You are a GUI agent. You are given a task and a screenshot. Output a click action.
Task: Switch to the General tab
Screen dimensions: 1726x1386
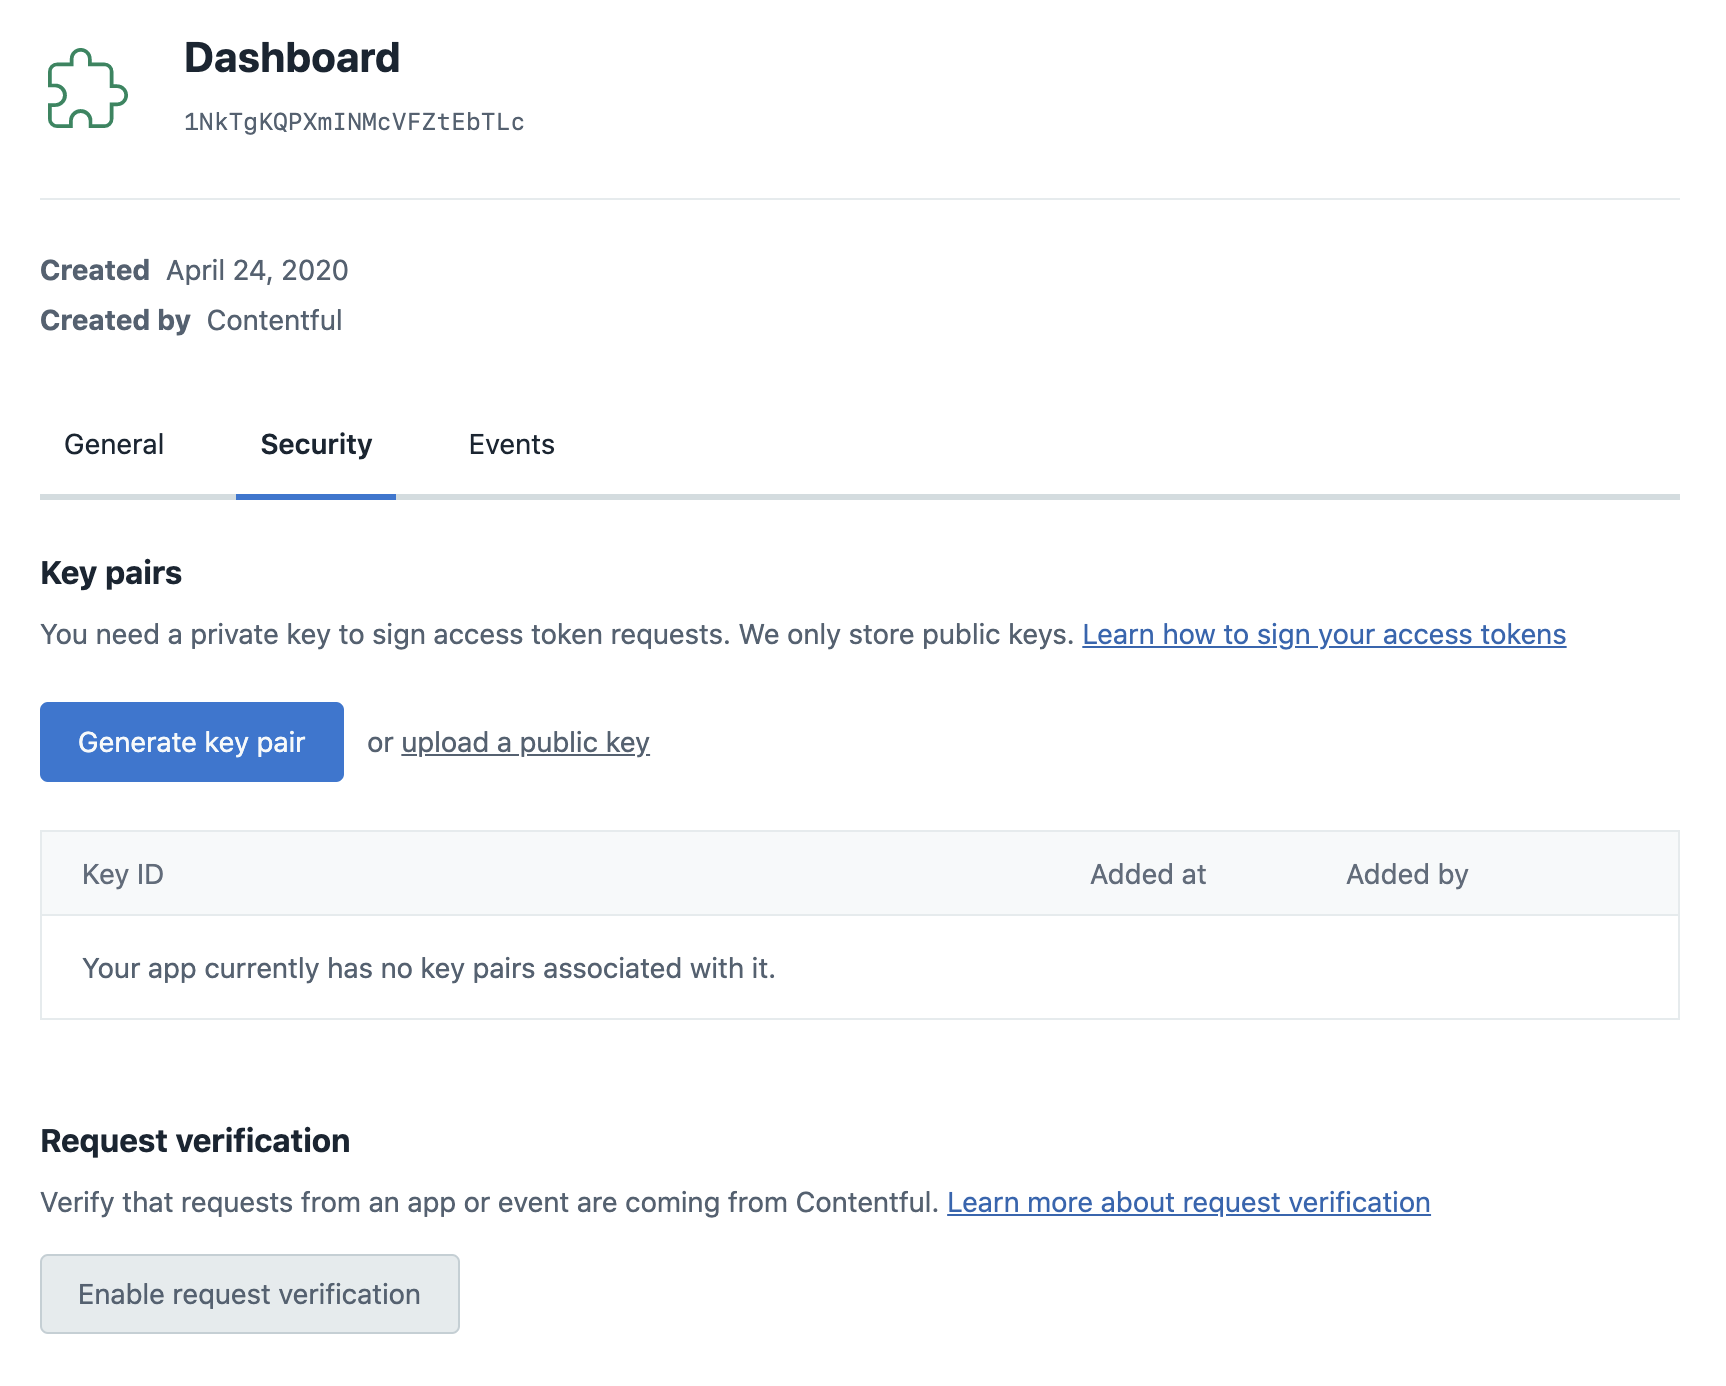pyautogui.click(x=113, y=444)
